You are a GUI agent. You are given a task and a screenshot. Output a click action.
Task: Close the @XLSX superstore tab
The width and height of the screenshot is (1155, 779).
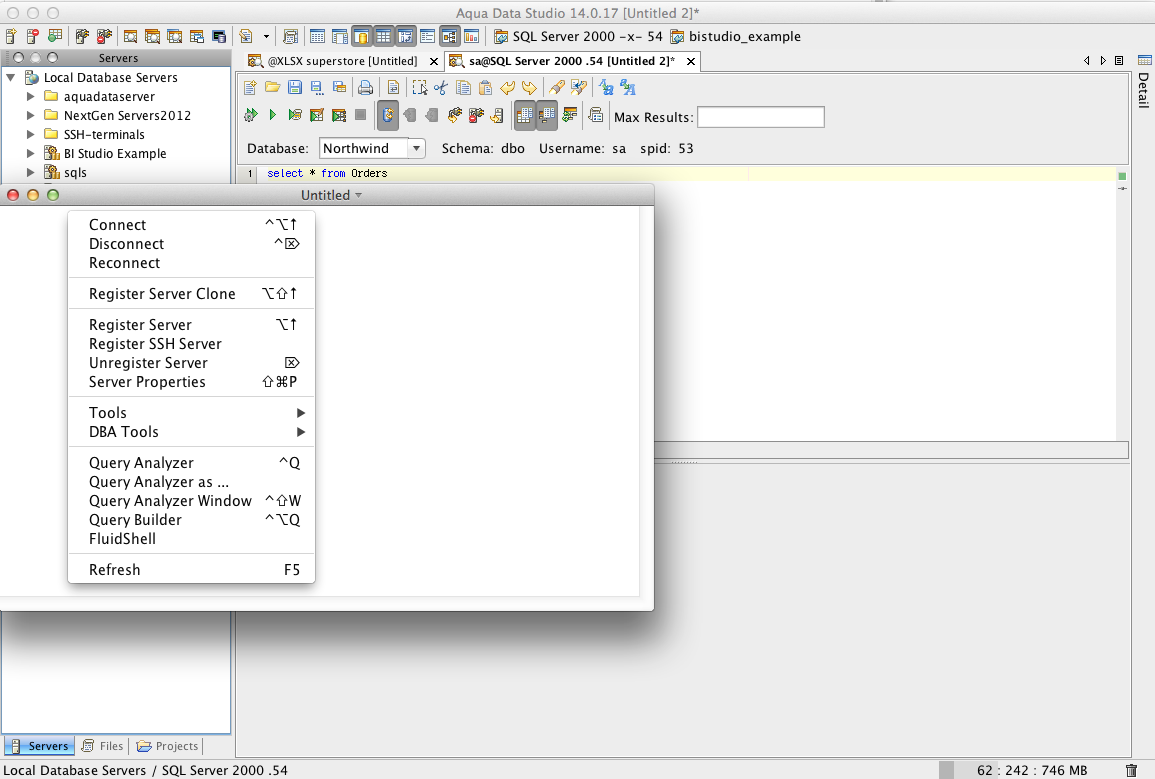coord(434,61)
